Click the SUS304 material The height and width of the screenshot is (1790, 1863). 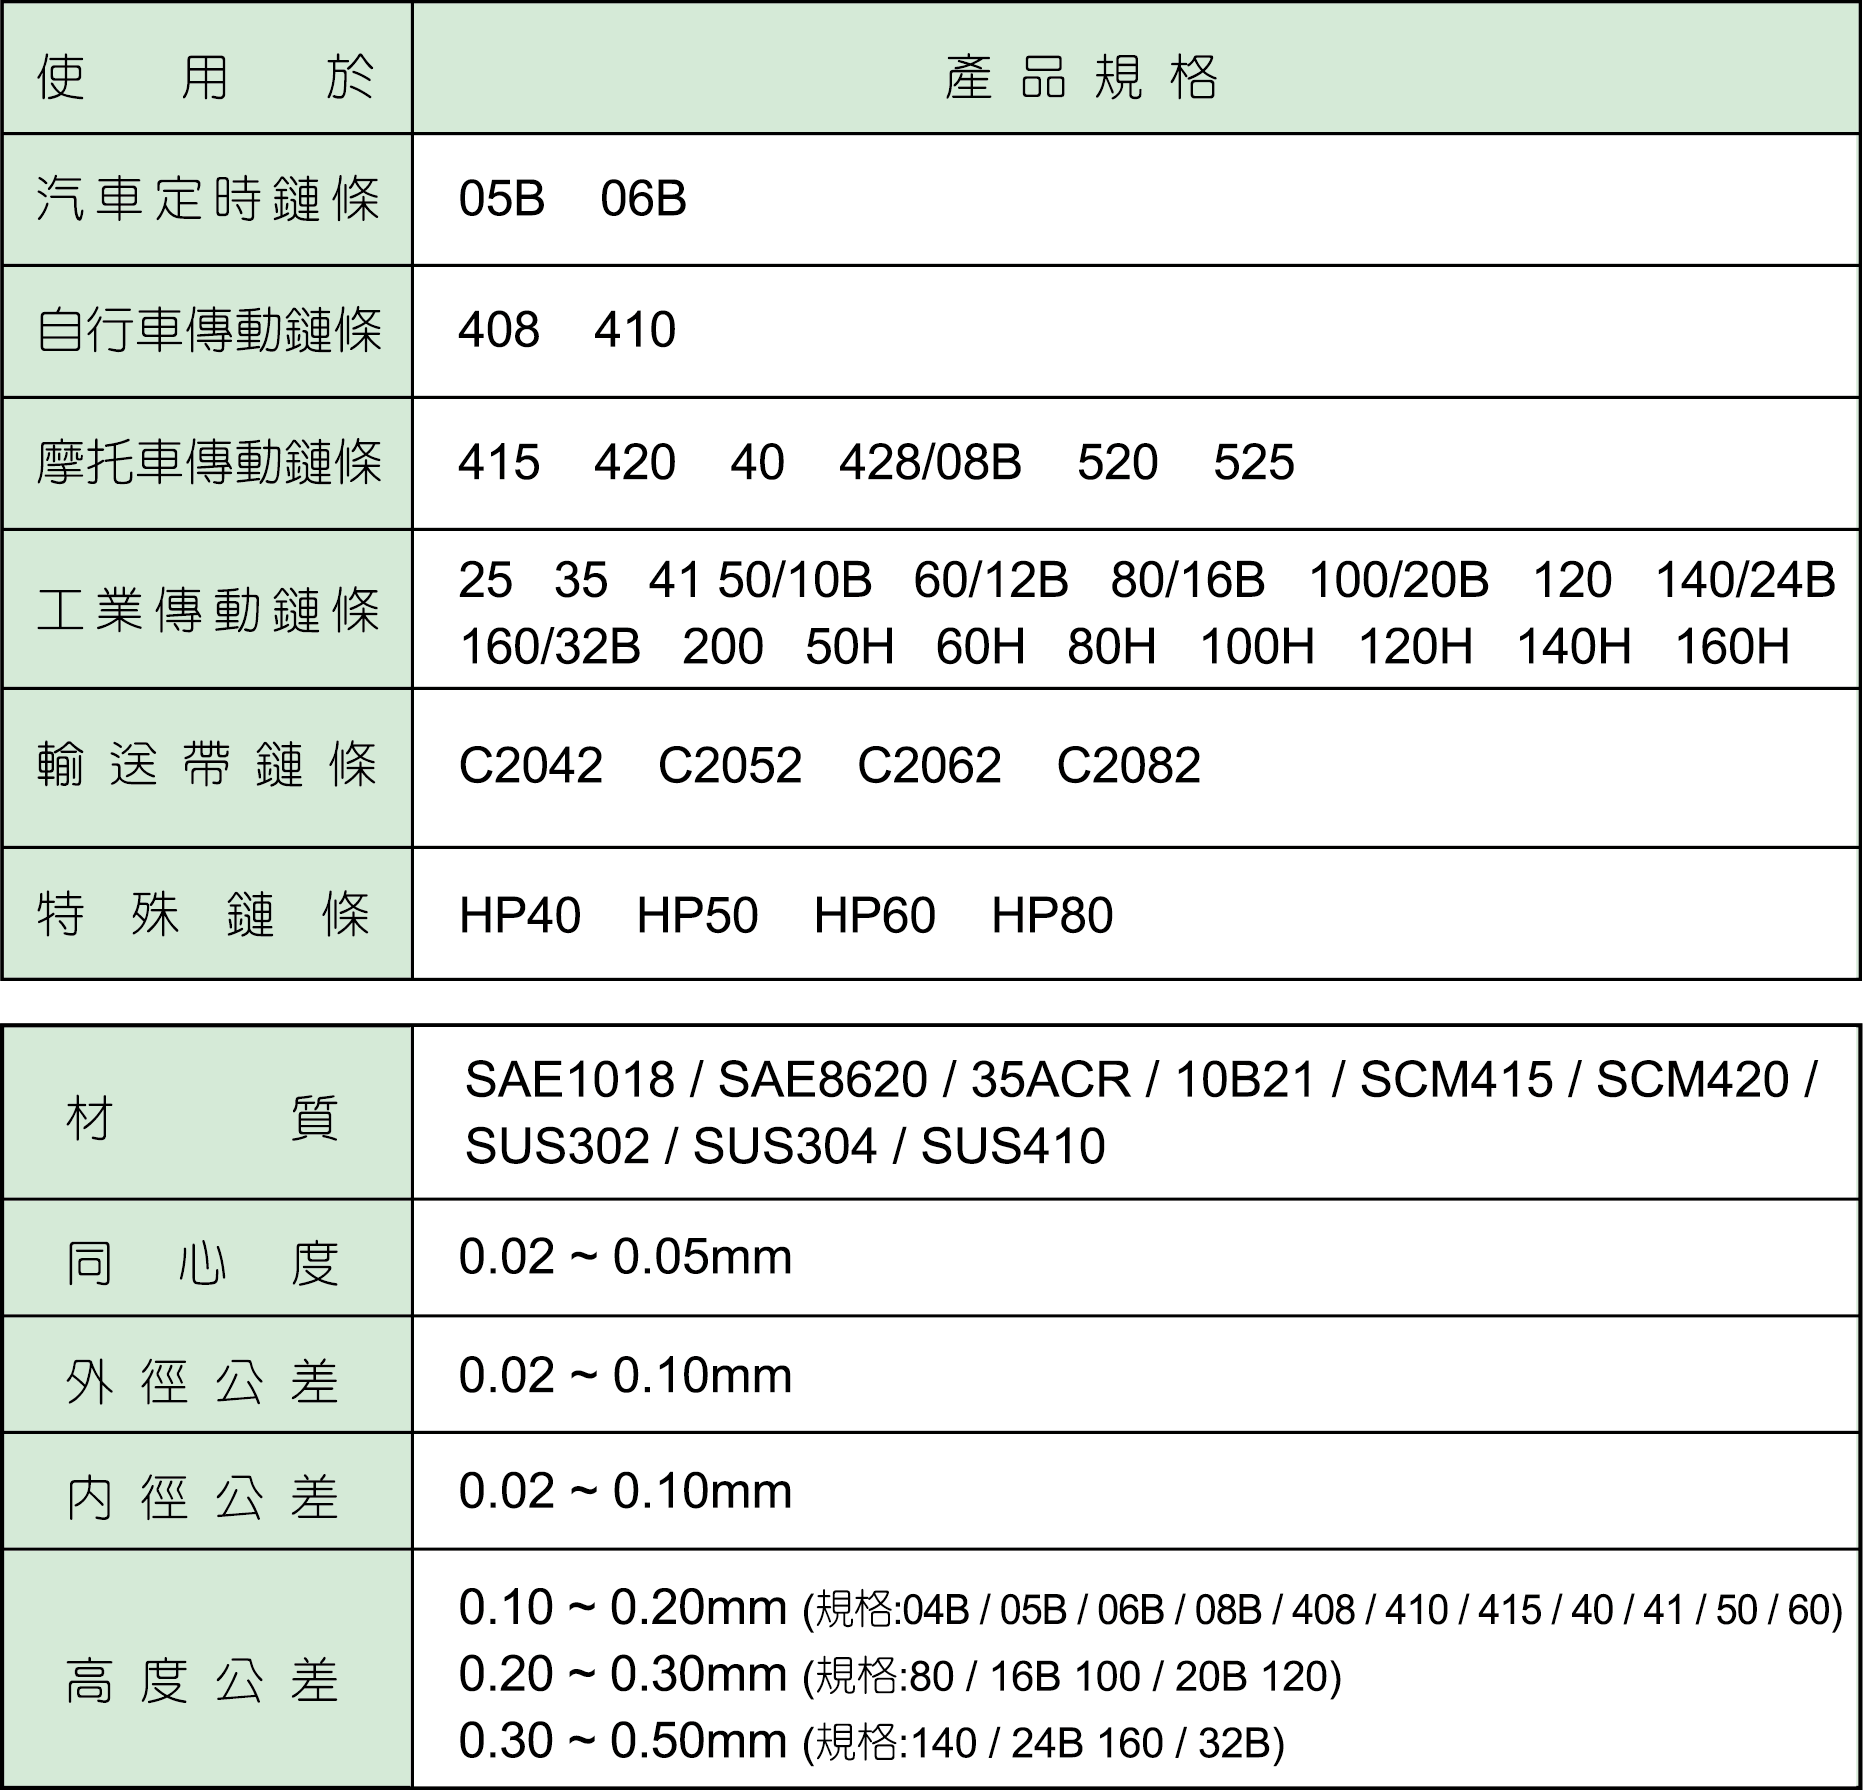[x=785, y=1146]
